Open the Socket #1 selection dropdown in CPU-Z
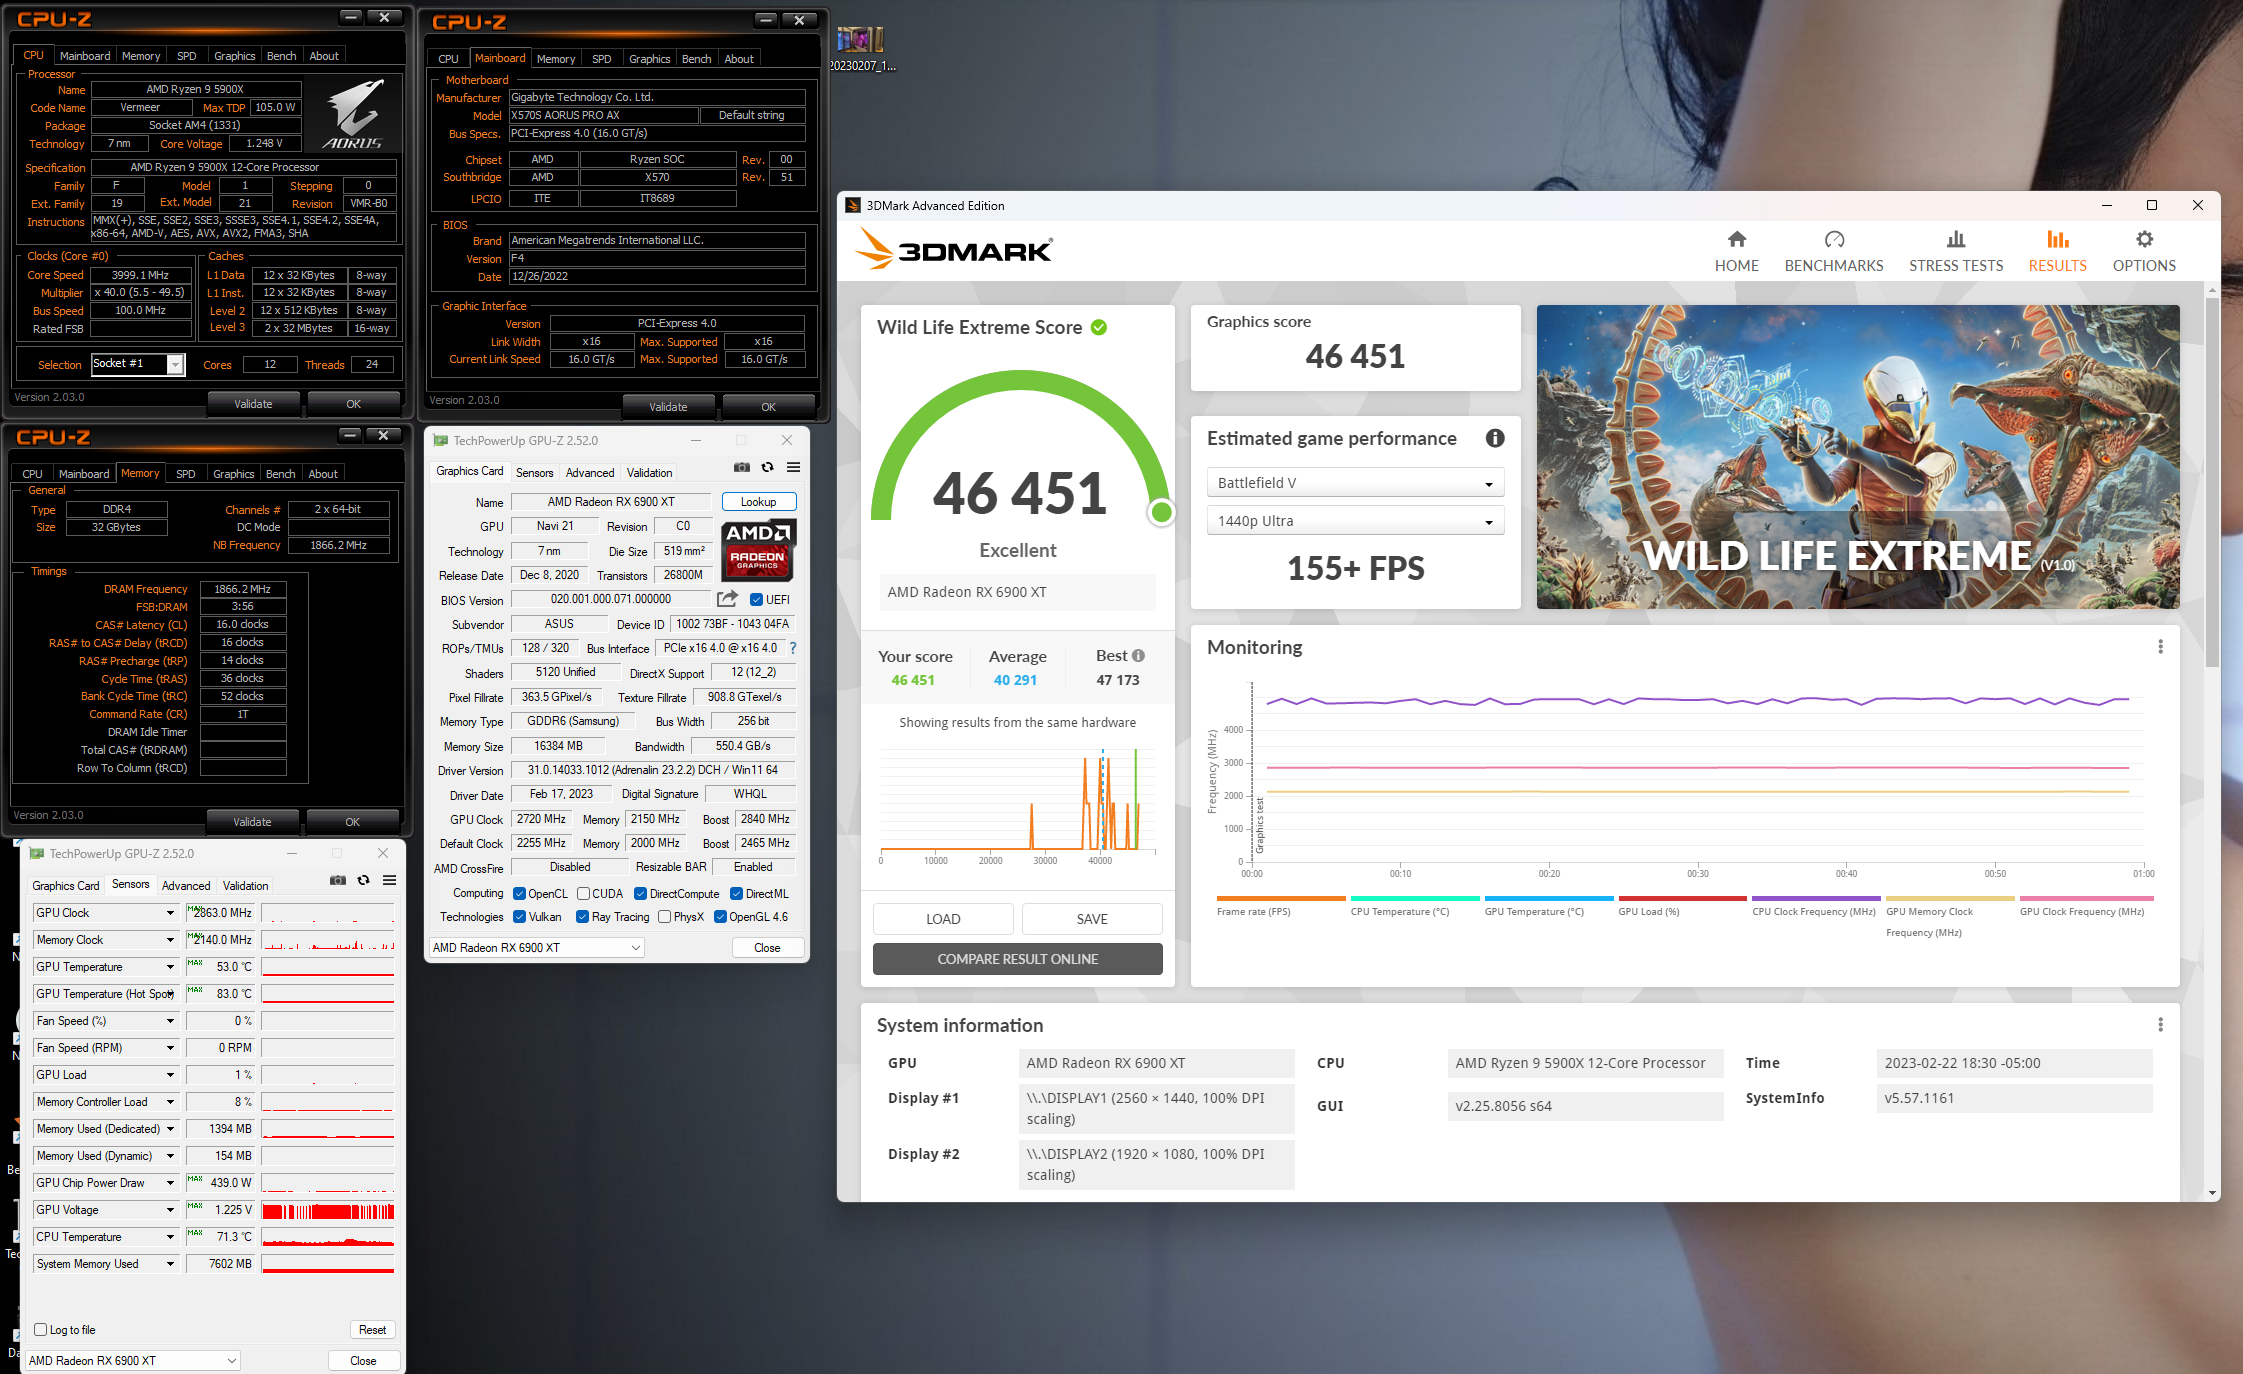Image resolution: width=2243 pixels, height=1374 pixels. click(137, 364)
